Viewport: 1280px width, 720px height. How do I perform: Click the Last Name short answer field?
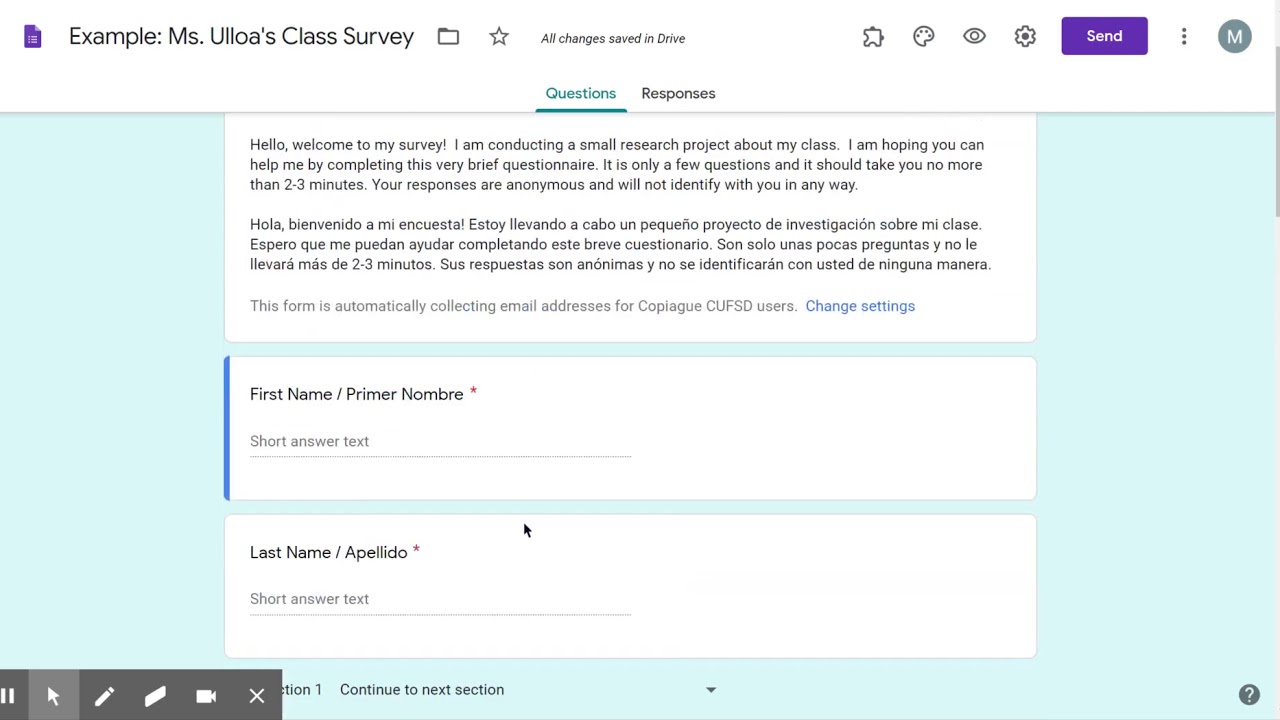tap(440, 599)
